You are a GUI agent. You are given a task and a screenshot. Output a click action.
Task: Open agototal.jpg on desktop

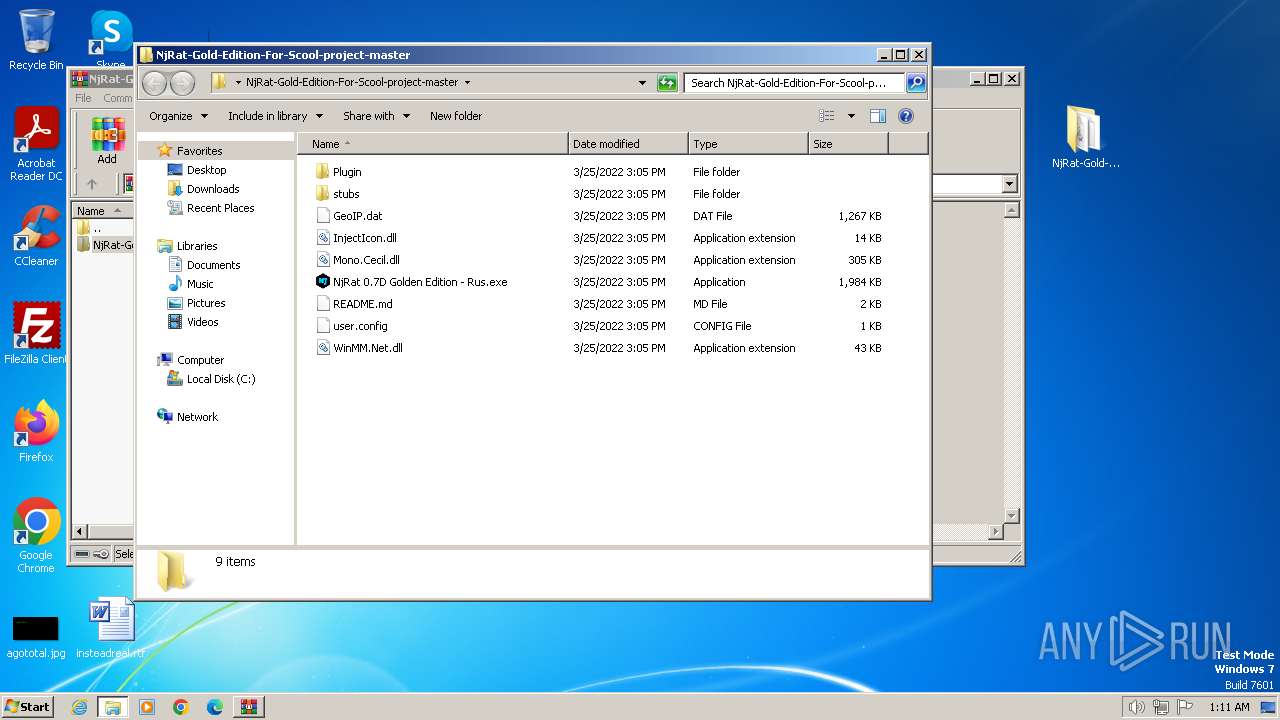36,636
